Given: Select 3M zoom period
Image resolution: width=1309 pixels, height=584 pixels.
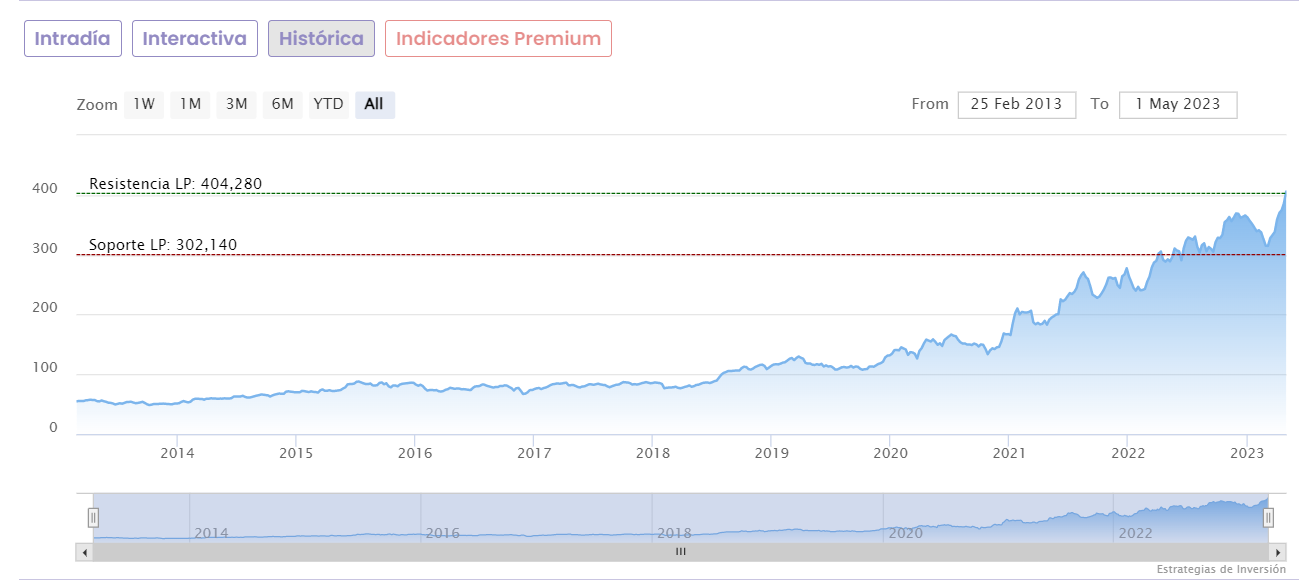Looking at the screenshot, I should [x=236, y=104].
